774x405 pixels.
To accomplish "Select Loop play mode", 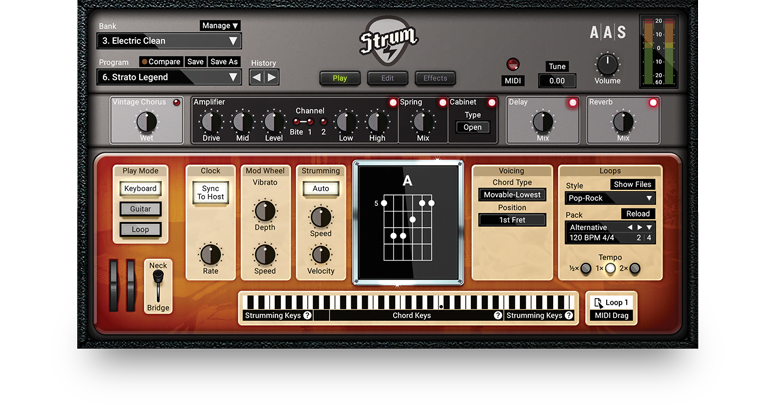I will (x=140, y=229).
